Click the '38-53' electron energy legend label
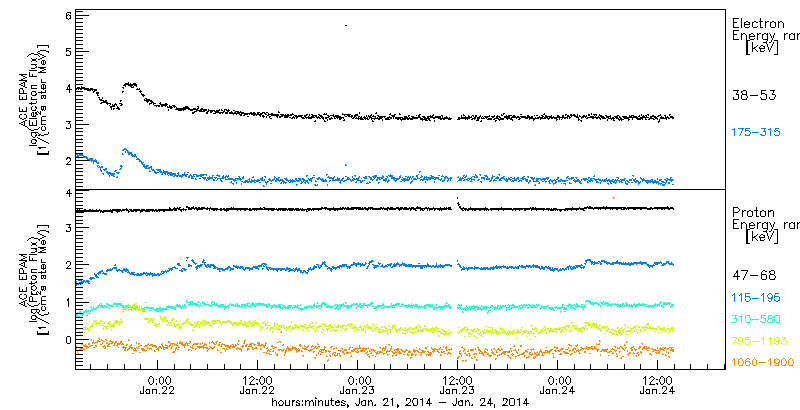The height and width of the screenshot is (410, 800). 754,95
